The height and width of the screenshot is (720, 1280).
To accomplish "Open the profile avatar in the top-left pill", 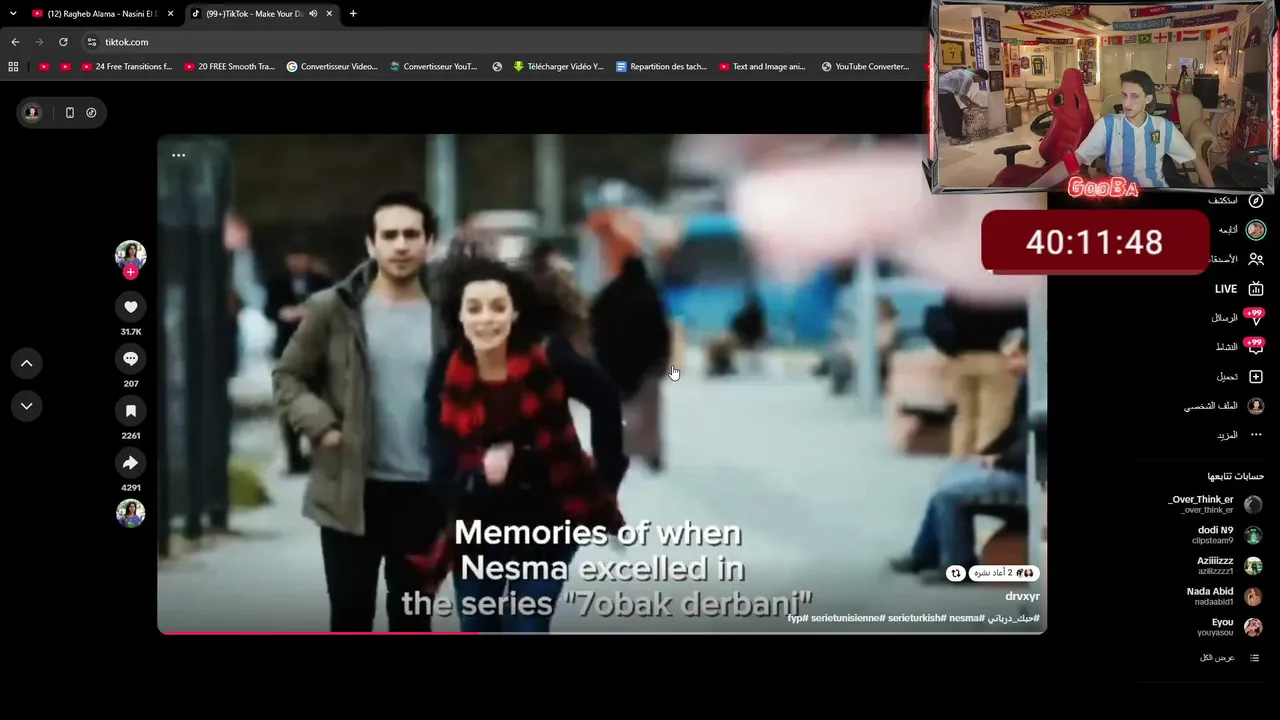I will point(32,113).
